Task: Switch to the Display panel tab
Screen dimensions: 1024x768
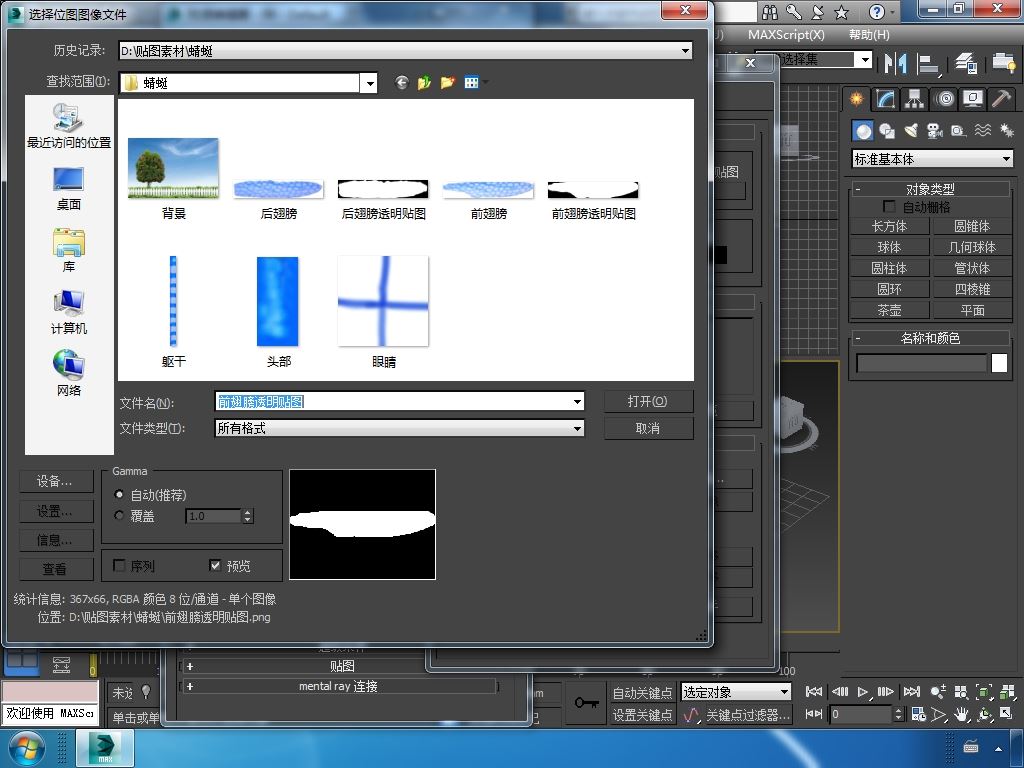Action: tap(973, 99)
